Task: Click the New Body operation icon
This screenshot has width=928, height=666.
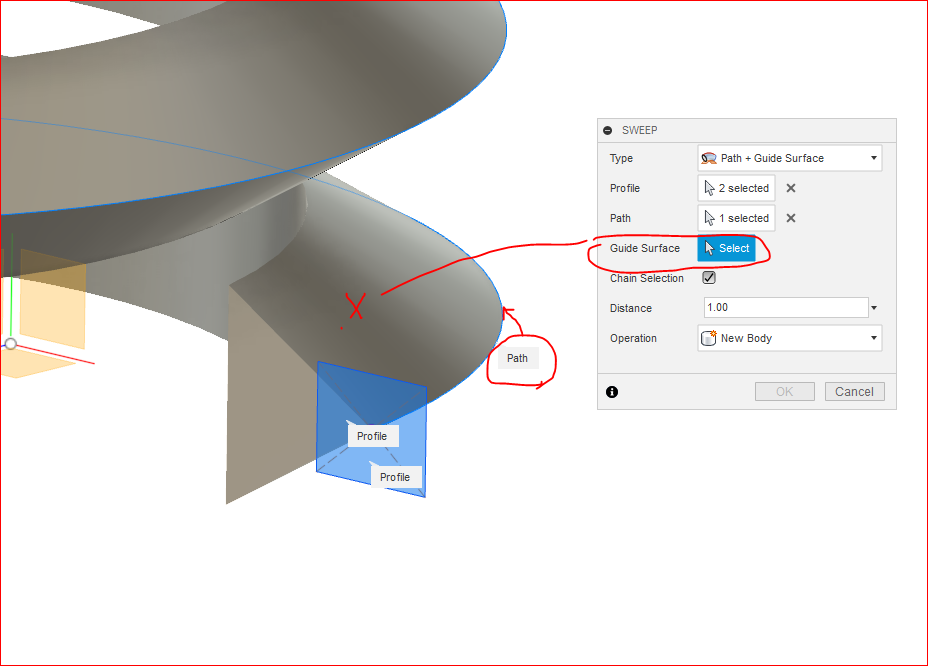Action: (711, 338)
